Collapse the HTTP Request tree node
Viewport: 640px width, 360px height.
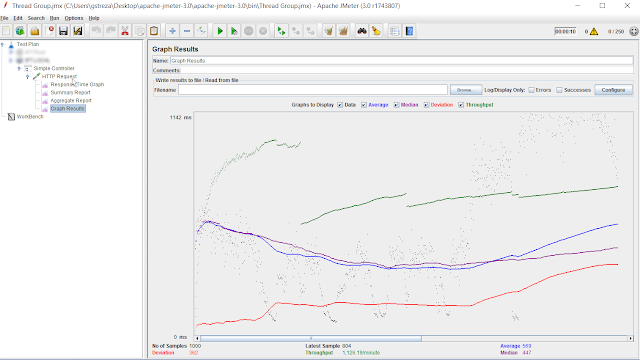pos(28,76)
